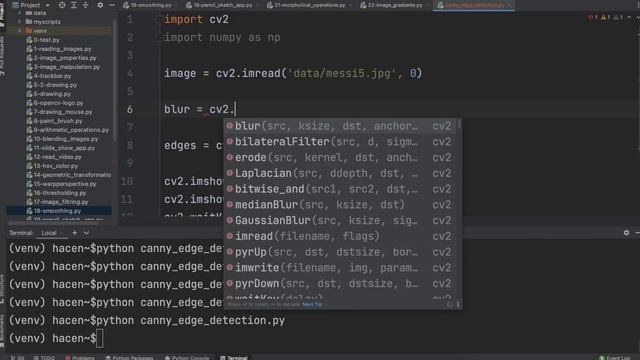
Task: Click the locate-in-tree target icon in Project toolbar
Action: (x=62, y=5)
